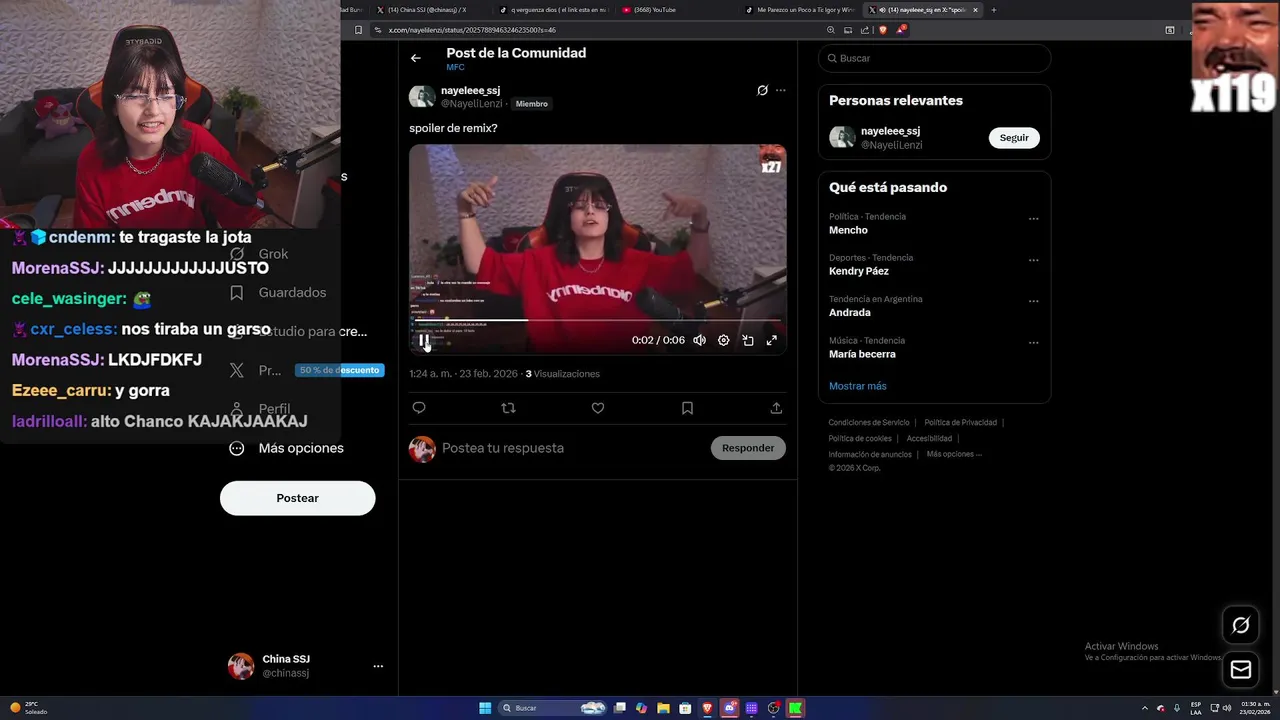Open the Windows Start menu
Image resolution: width=1280 pixels, height=720 pixels.
(485, 708)
